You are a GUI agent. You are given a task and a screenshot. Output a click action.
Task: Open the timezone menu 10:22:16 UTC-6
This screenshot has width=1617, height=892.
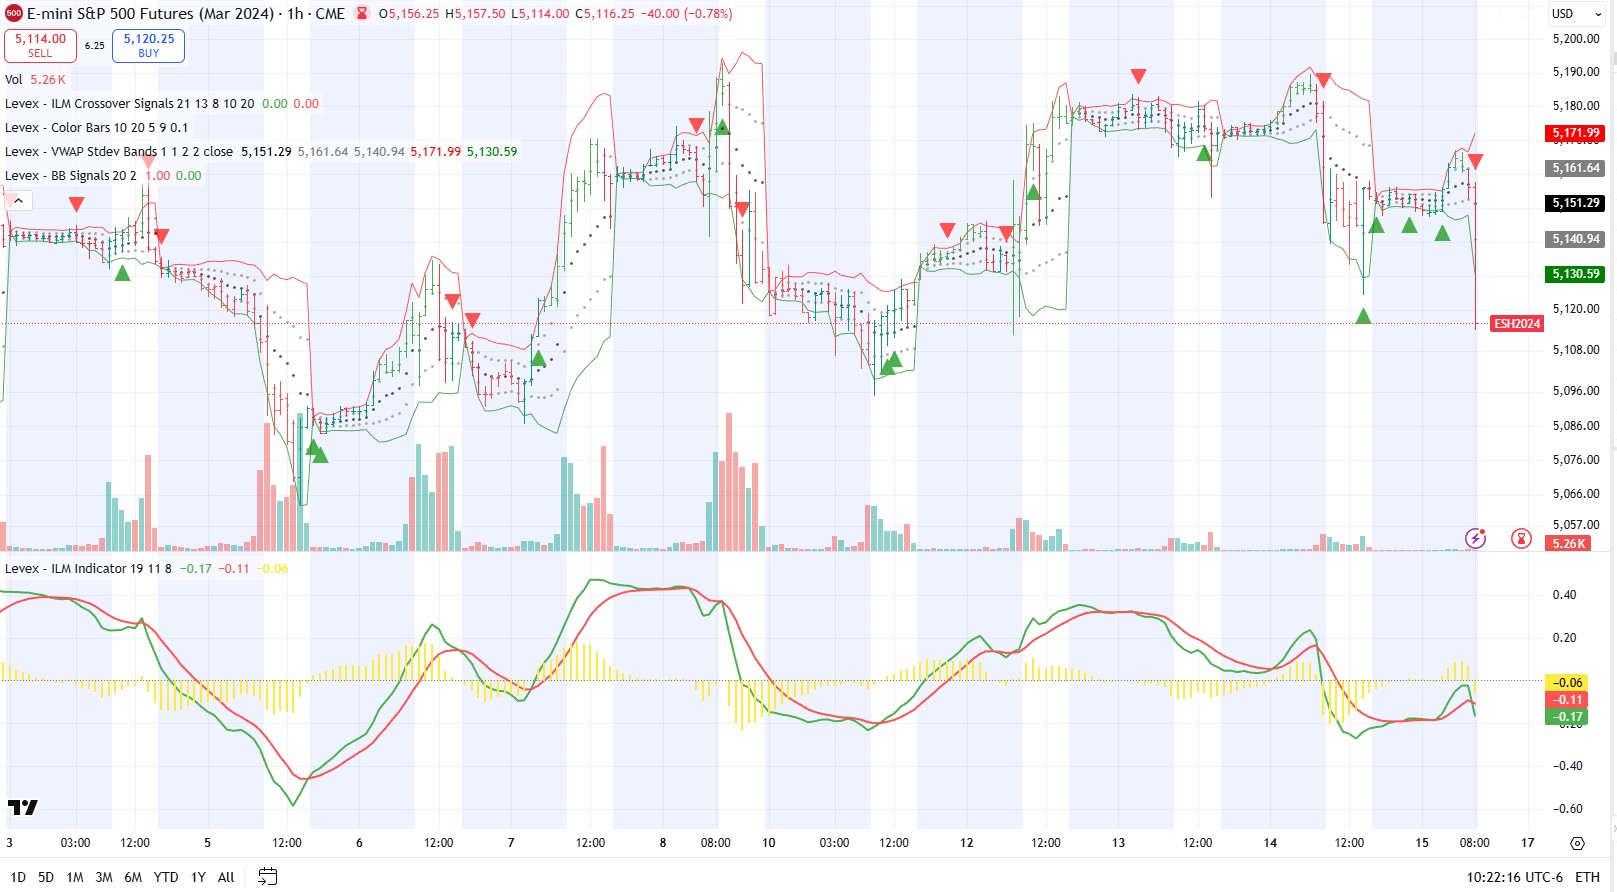pos(1514,877)
